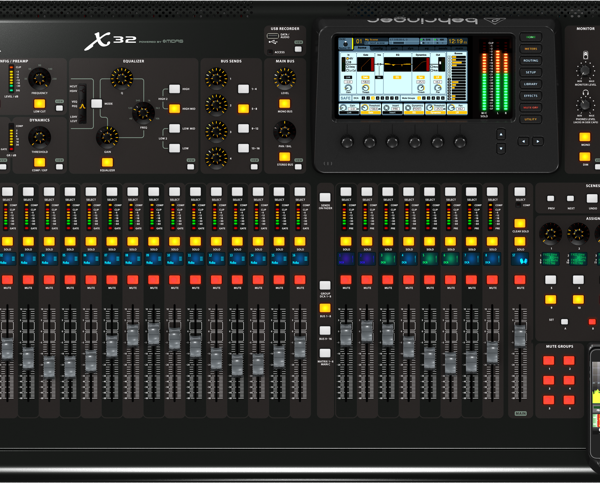Select bus sends bank 9-12

click(x=243, y=128)
